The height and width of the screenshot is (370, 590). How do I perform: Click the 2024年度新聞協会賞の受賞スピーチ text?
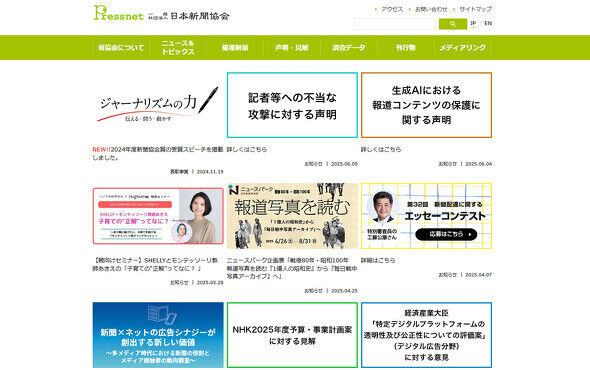click(x=158, y=154)
